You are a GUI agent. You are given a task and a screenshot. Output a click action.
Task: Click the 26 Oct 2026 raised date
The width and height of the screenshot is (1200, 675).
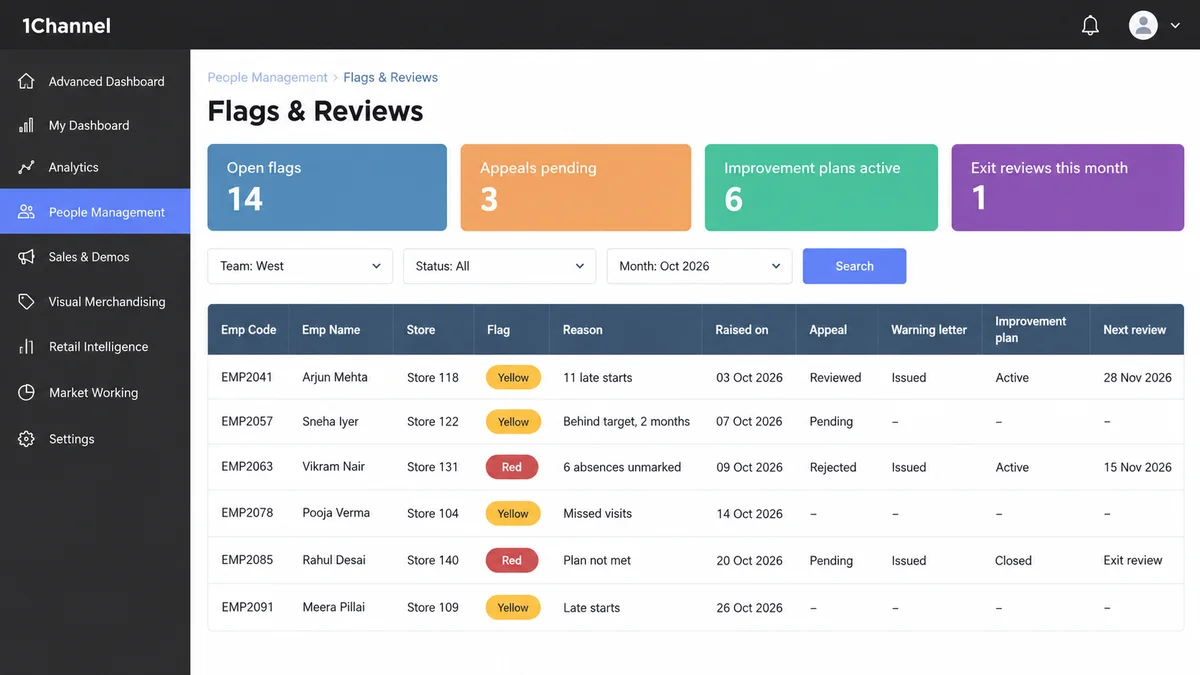pos(749,607)
